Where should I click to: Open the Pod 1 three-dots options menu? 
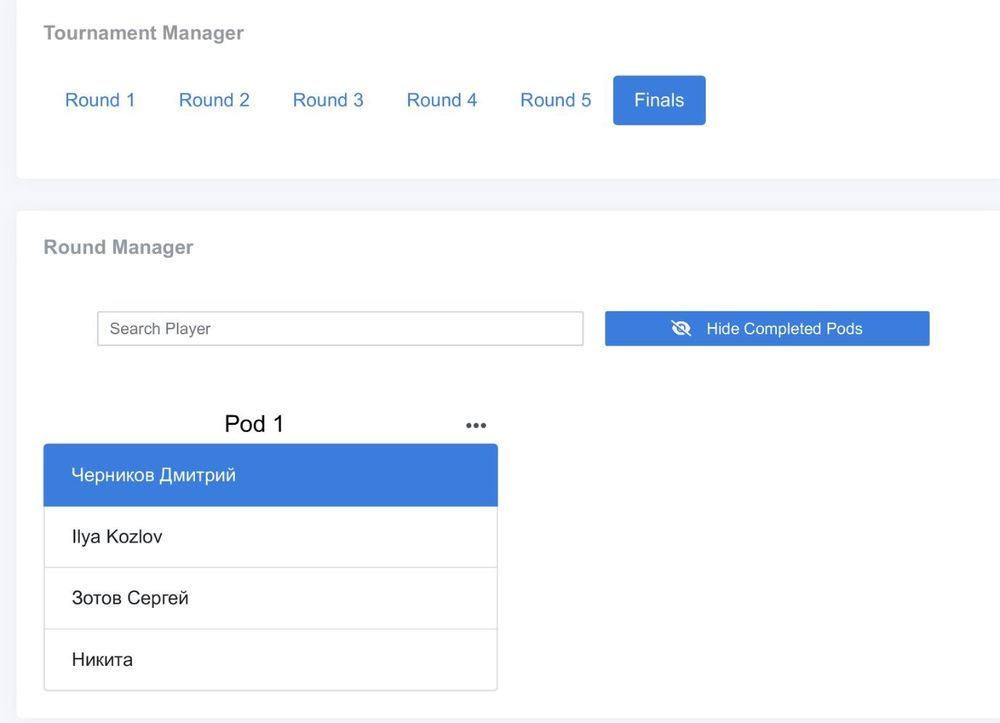tap(476, 425)
